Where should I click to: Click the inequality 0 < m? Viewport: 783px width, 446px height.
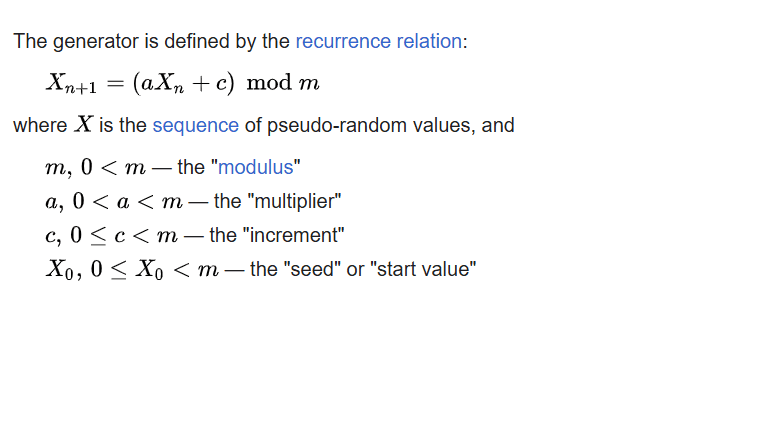[x=113, y=167]
